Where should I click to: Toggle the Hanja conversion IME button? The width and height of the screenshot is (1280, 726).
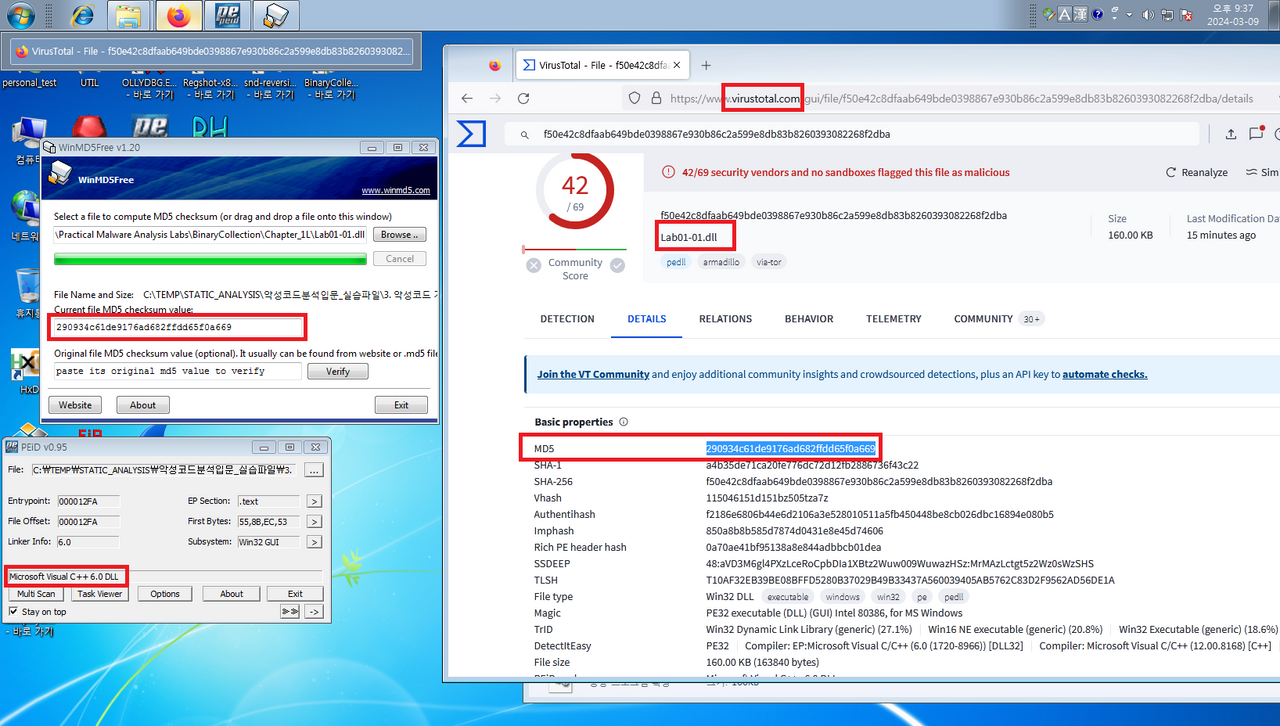(1081, 14)
